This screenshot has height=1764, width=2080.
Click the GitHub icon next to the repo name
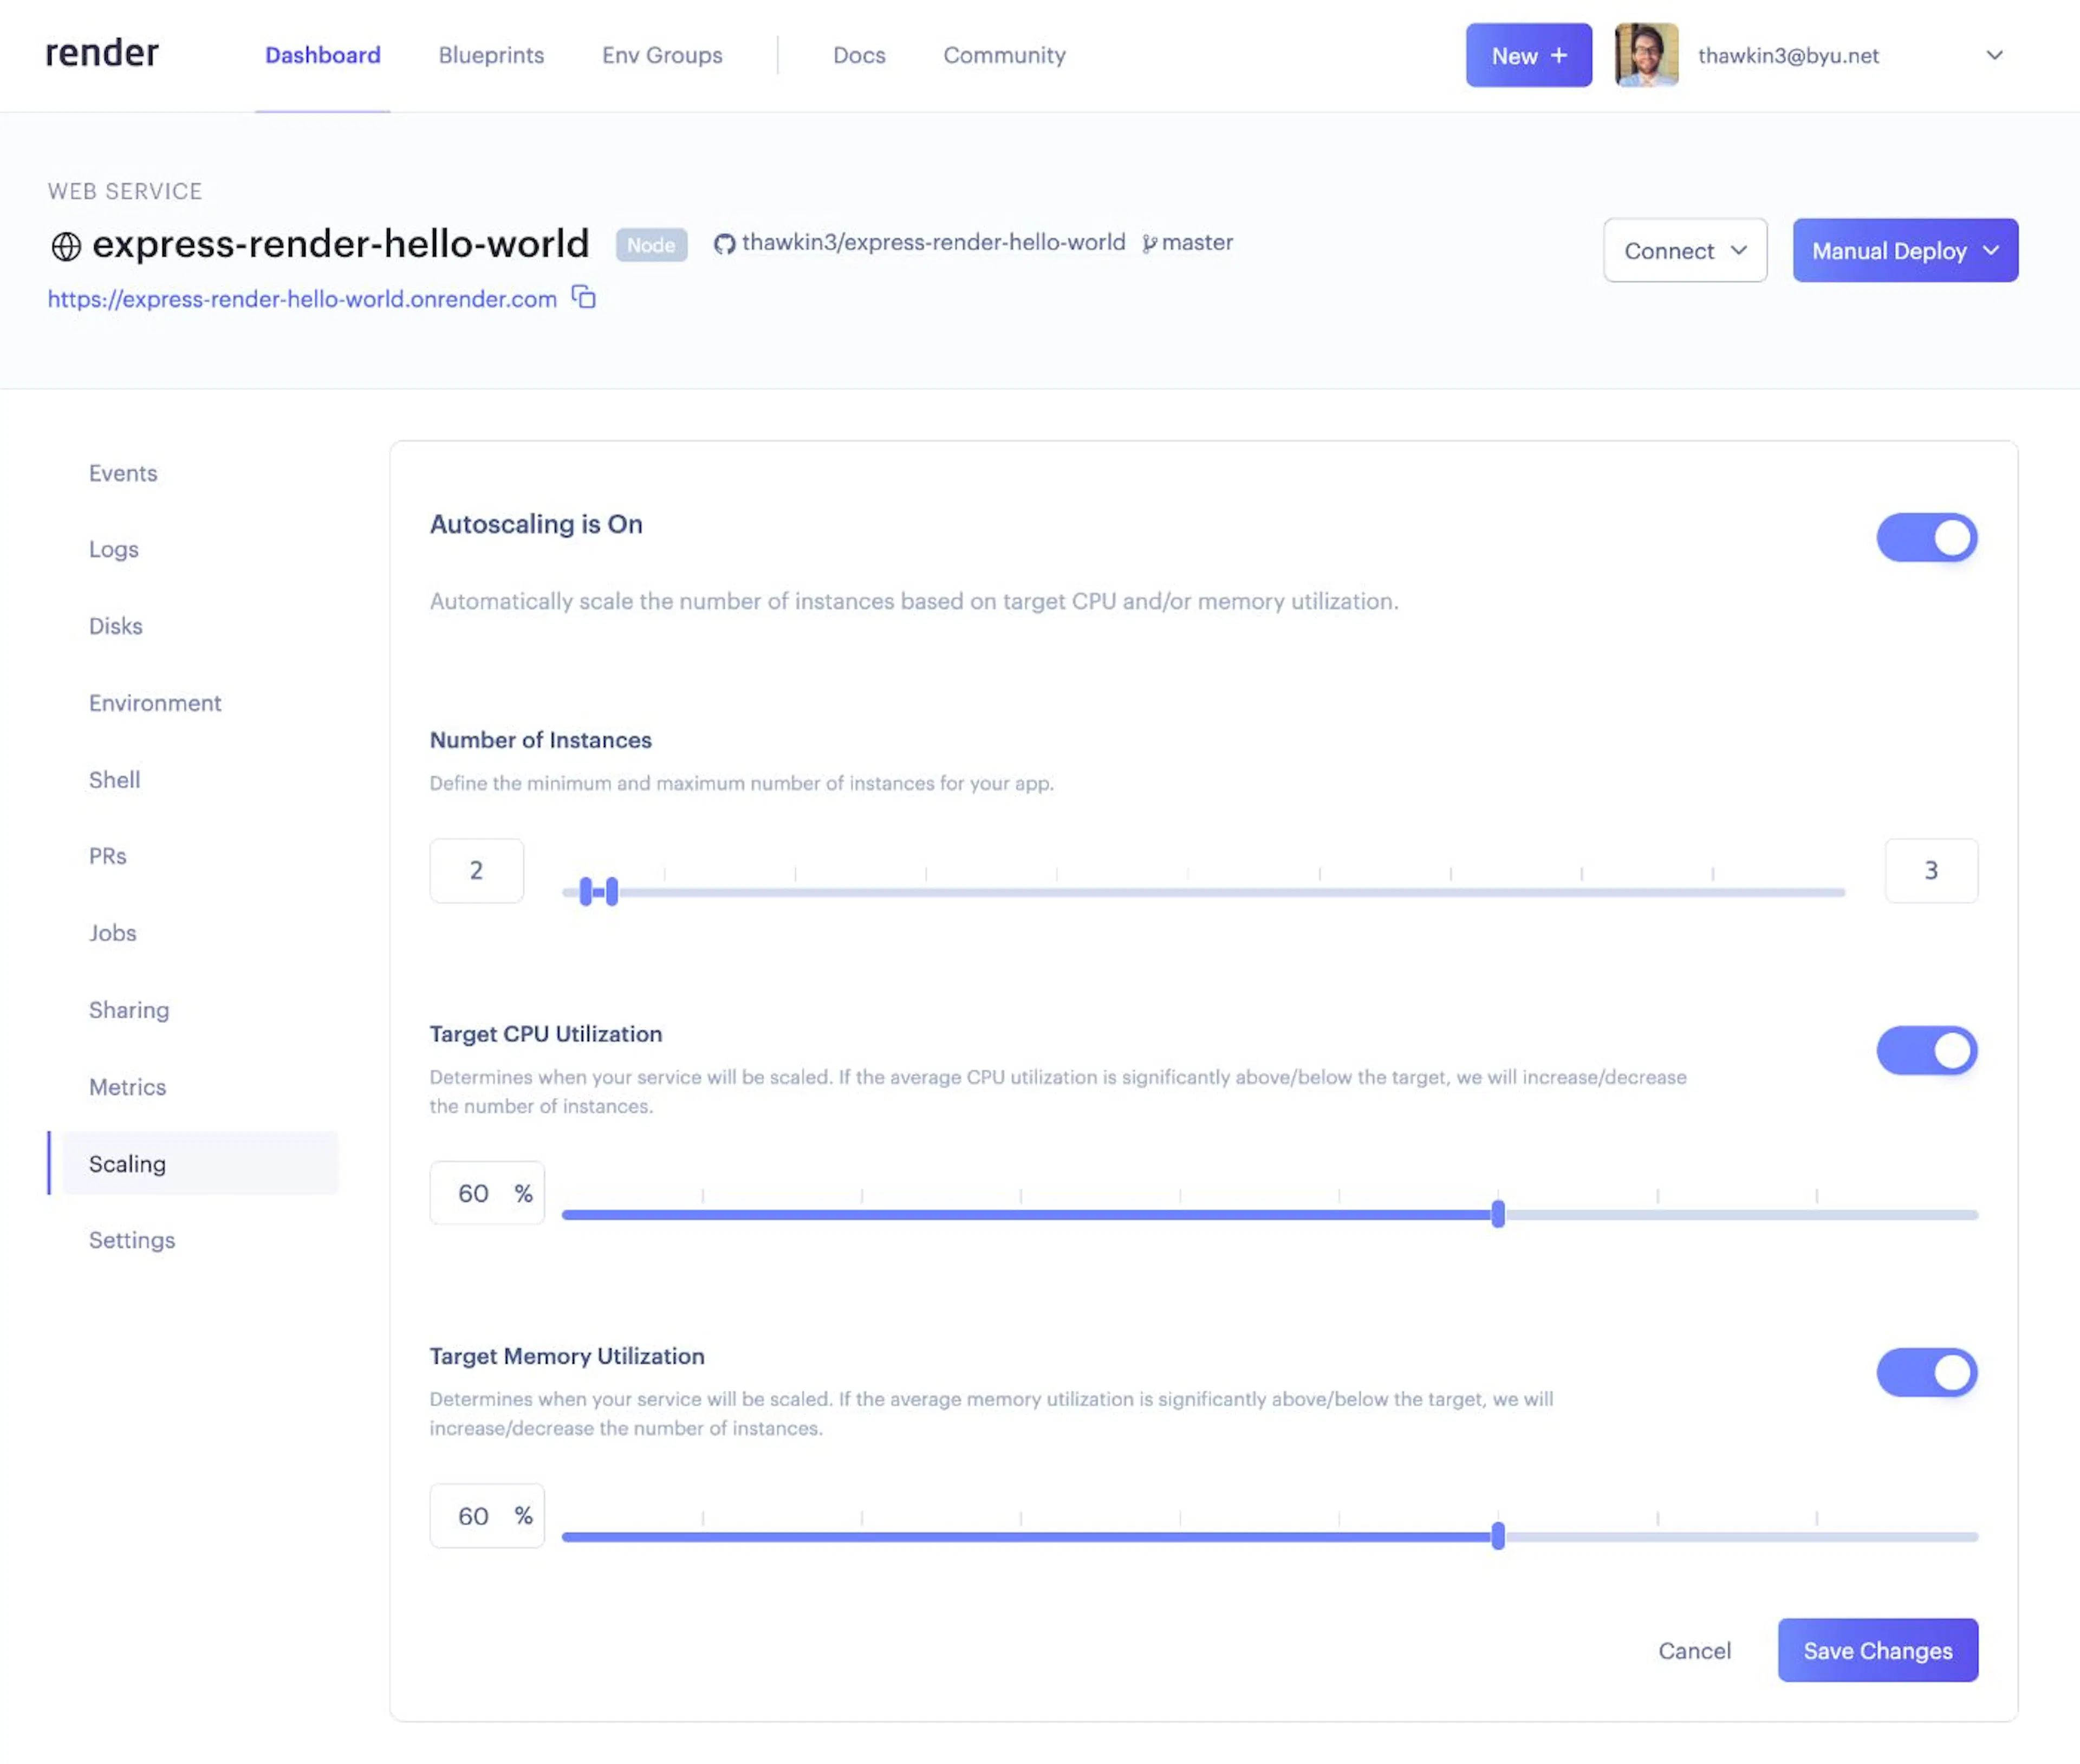pos(724,244)
